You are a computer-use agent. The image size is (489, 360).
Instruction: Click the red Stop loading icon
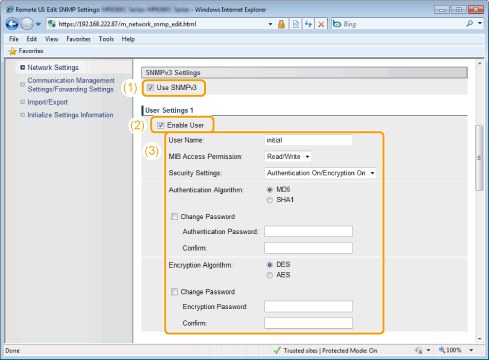click(321, 24)
